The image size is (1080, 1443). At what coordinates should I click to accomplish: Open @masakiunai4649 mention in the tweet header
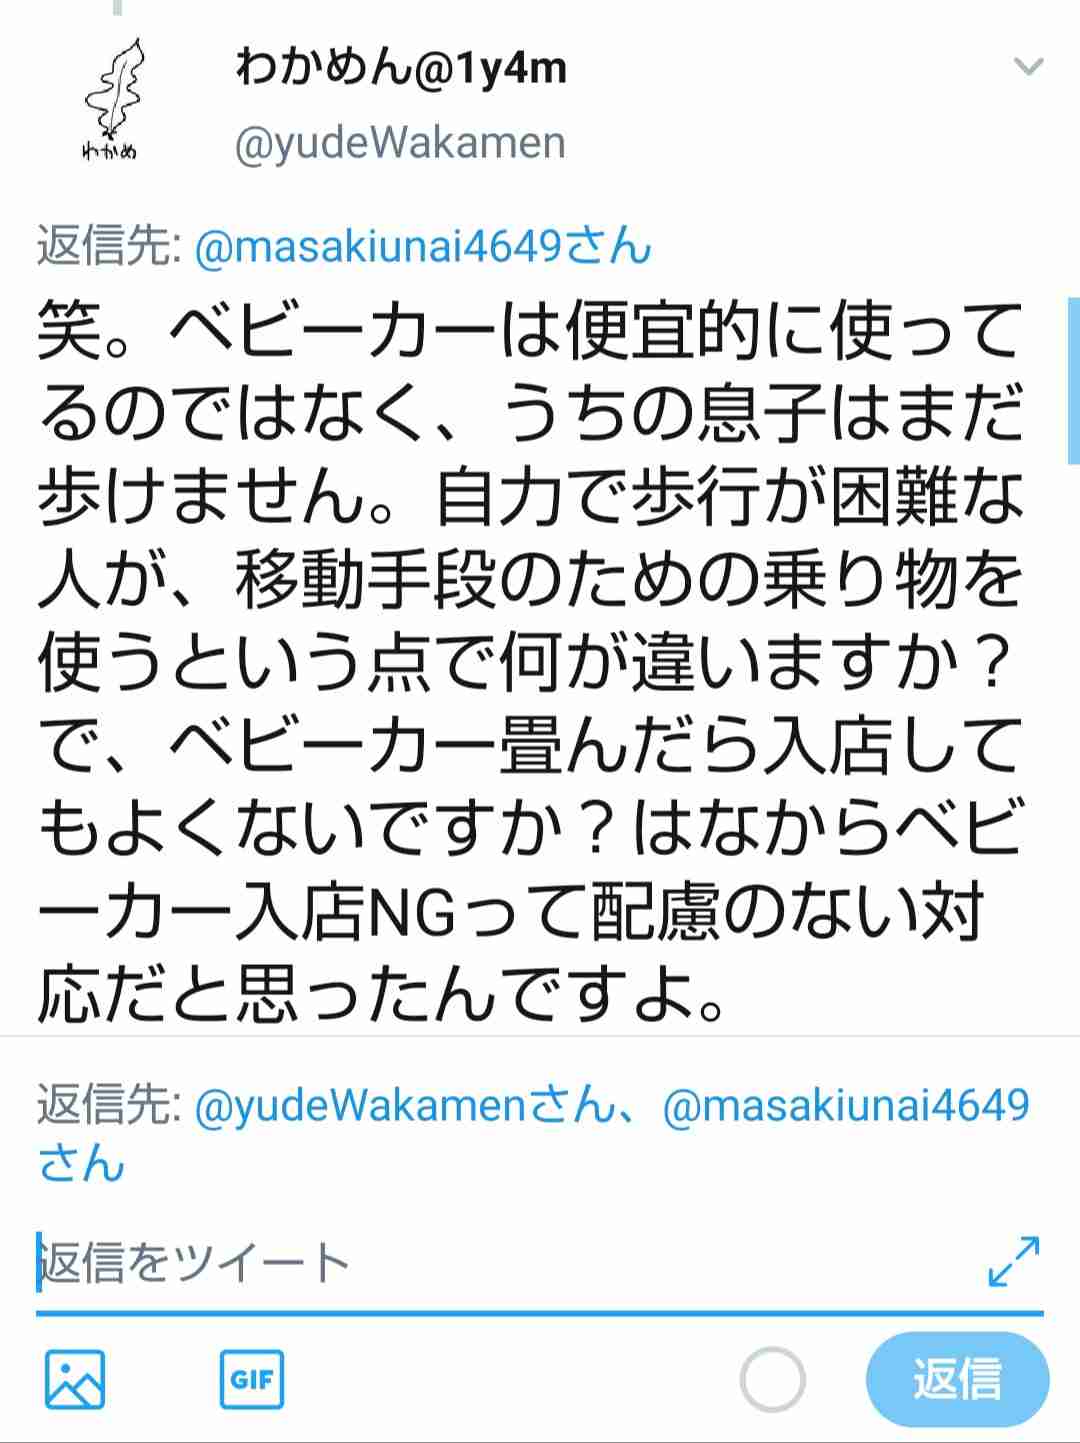point(423,245)
